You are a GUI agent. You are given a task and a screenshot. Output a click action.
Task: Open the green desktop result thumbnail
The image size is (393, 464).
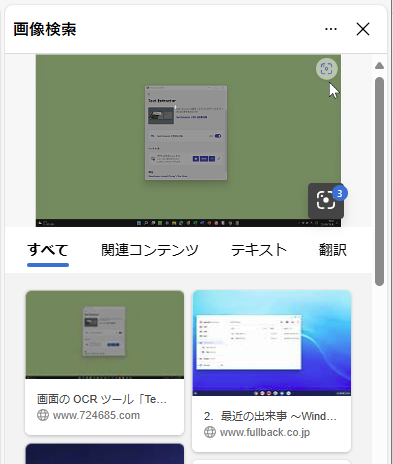coord(105,335)
